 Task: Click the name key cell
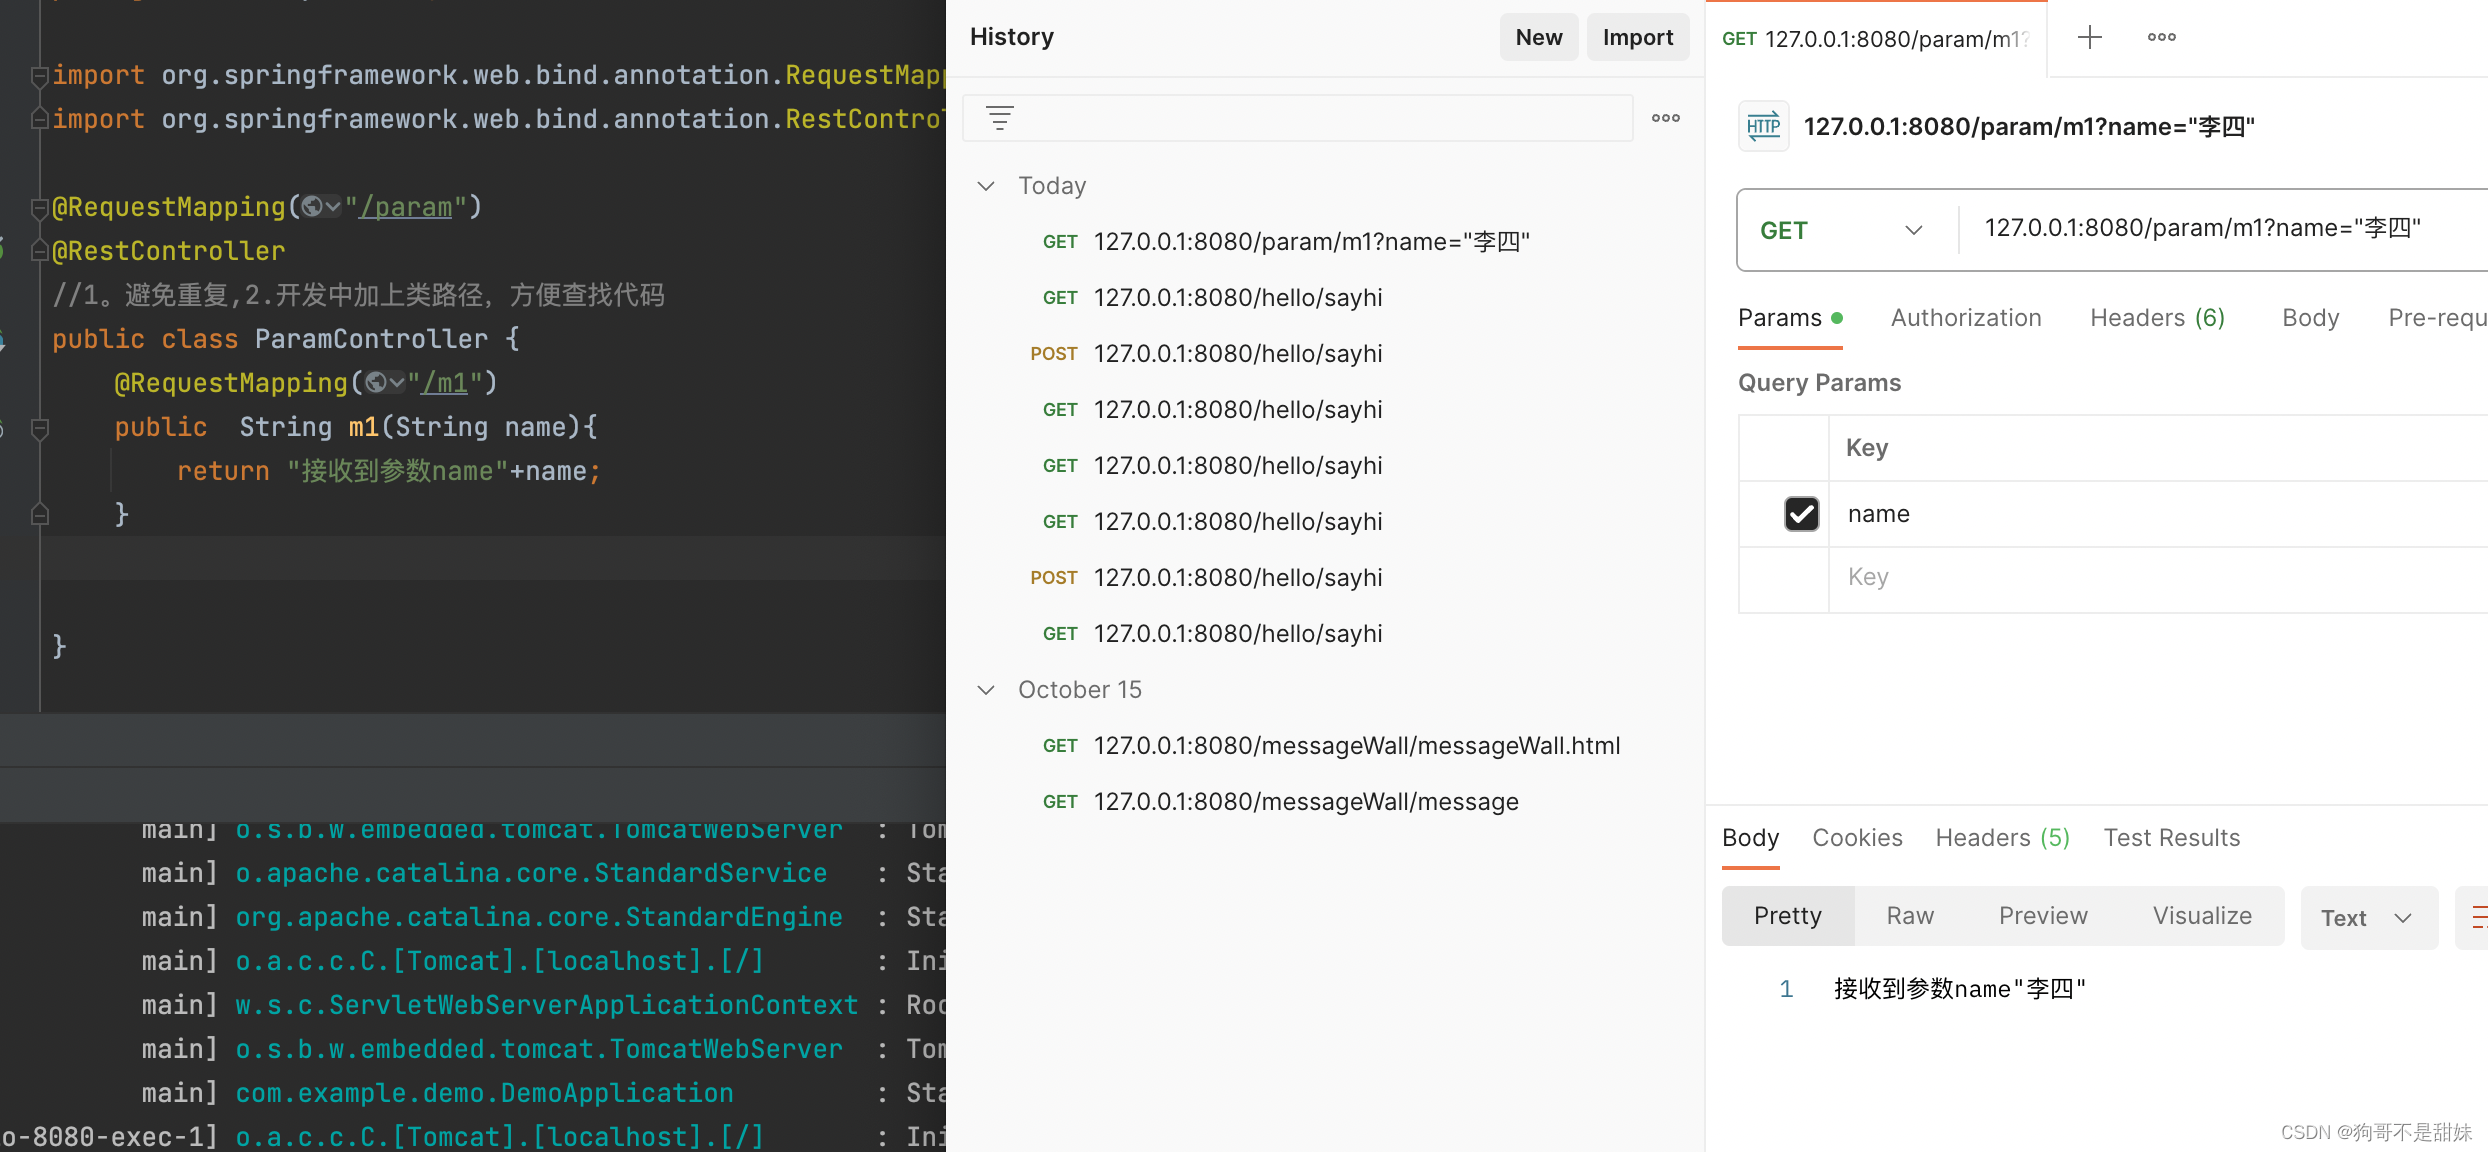coord(2158,514)
